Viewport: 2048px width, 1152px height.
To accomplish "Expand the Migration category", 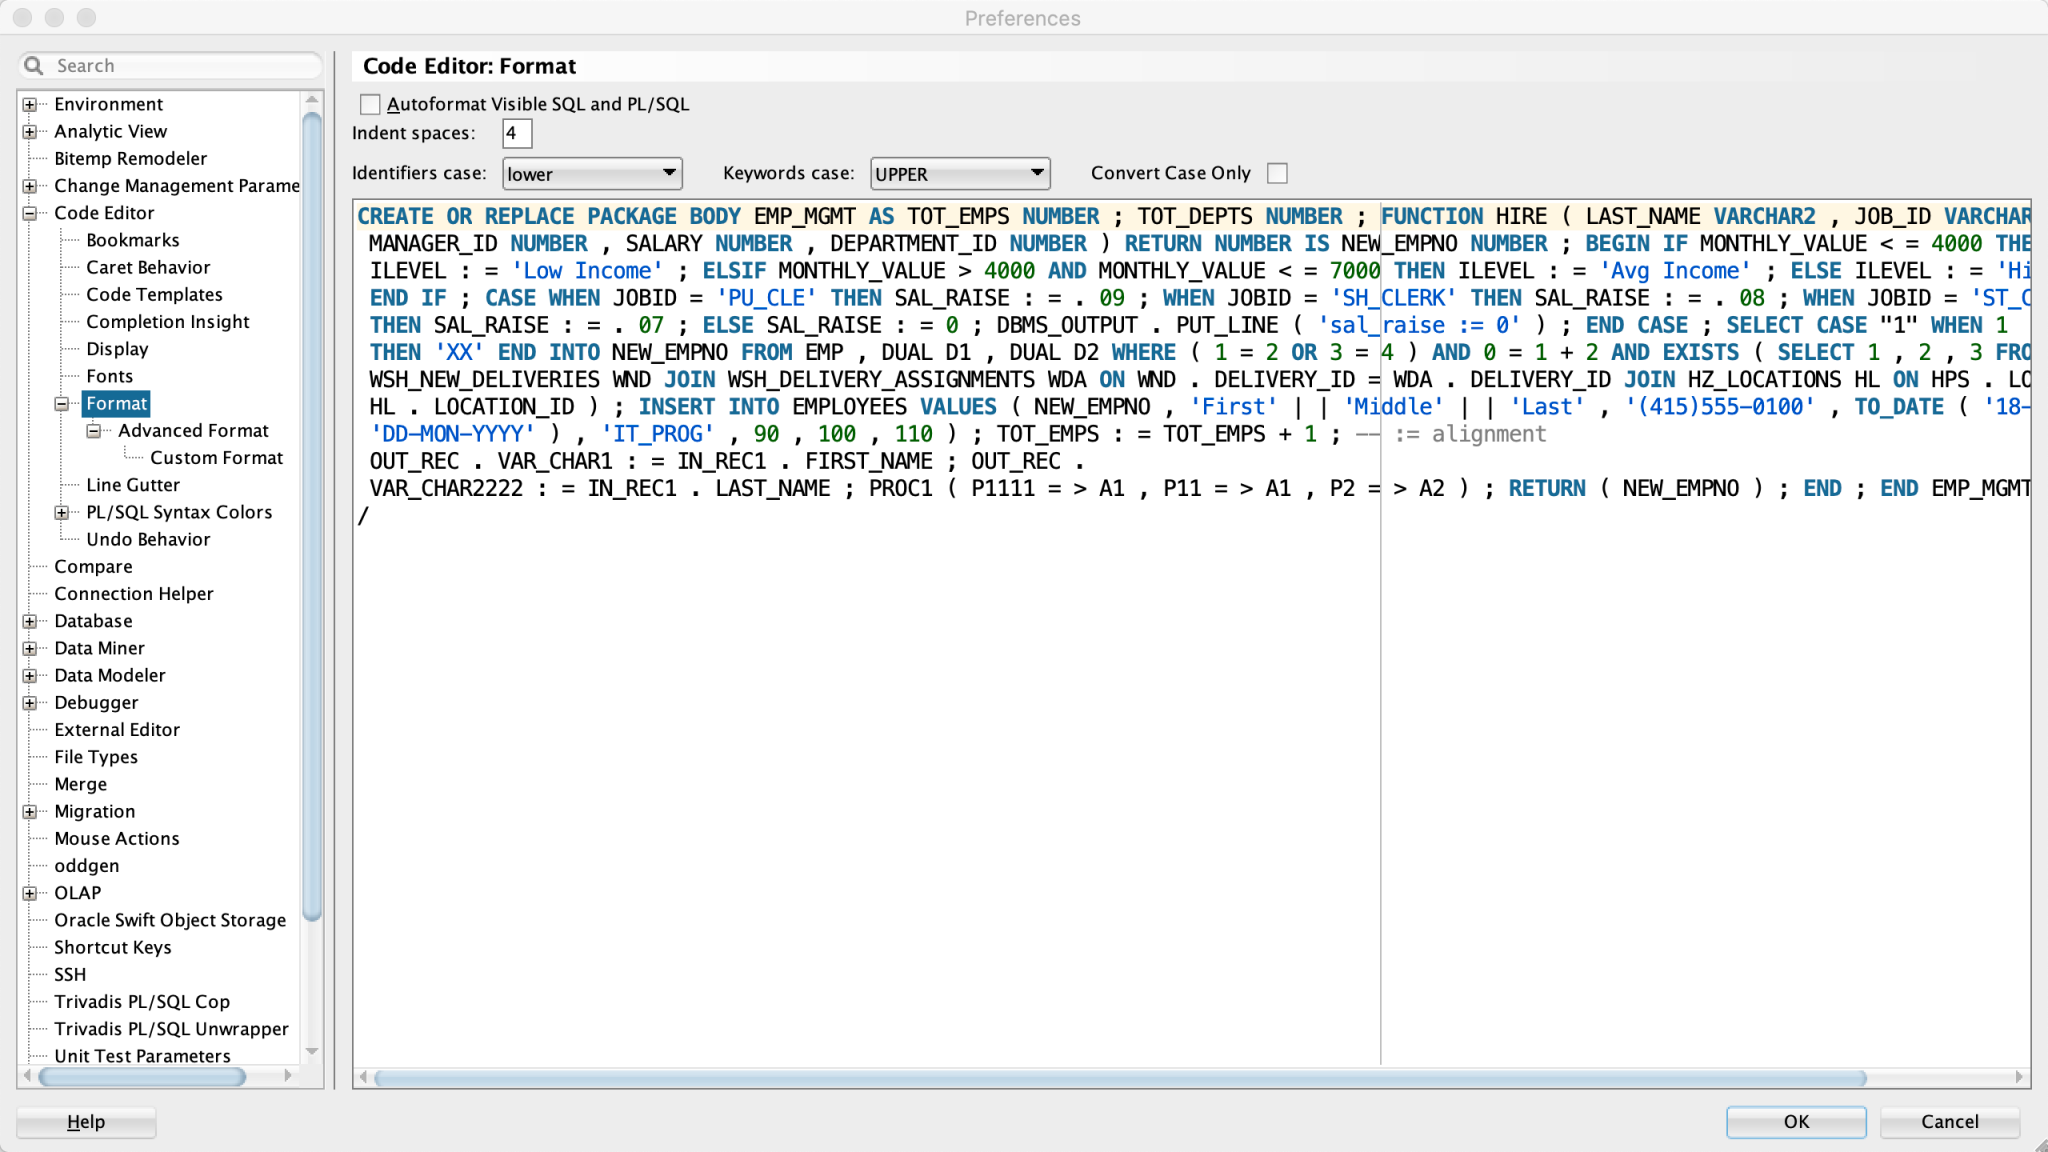I will coord(30,811).
